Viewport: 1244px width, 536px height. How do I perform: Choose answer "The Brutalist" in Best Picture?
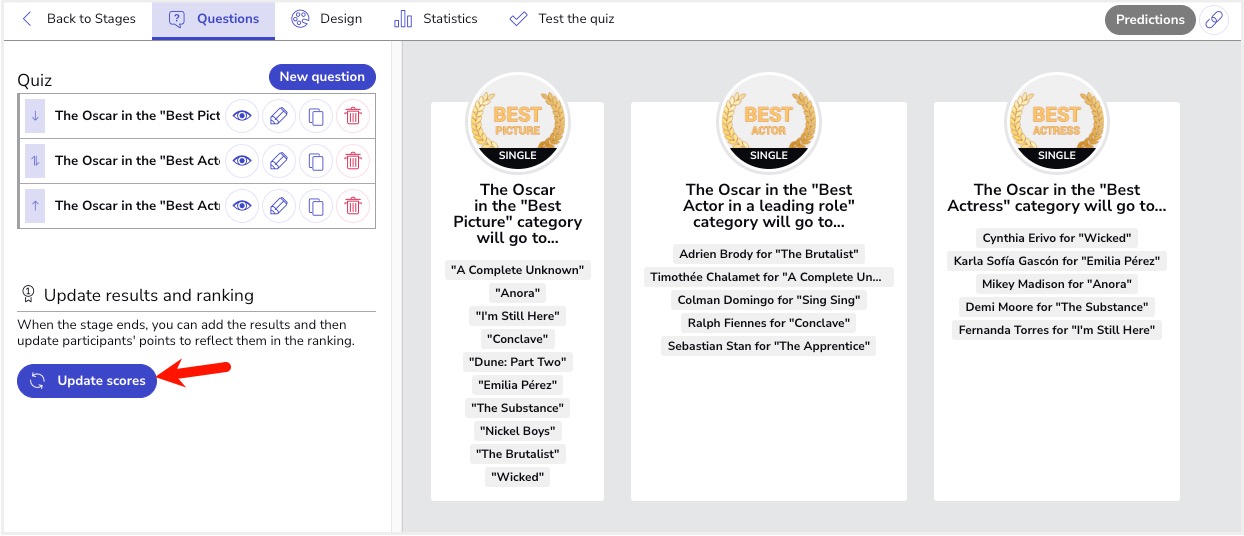tap(517, 454)
